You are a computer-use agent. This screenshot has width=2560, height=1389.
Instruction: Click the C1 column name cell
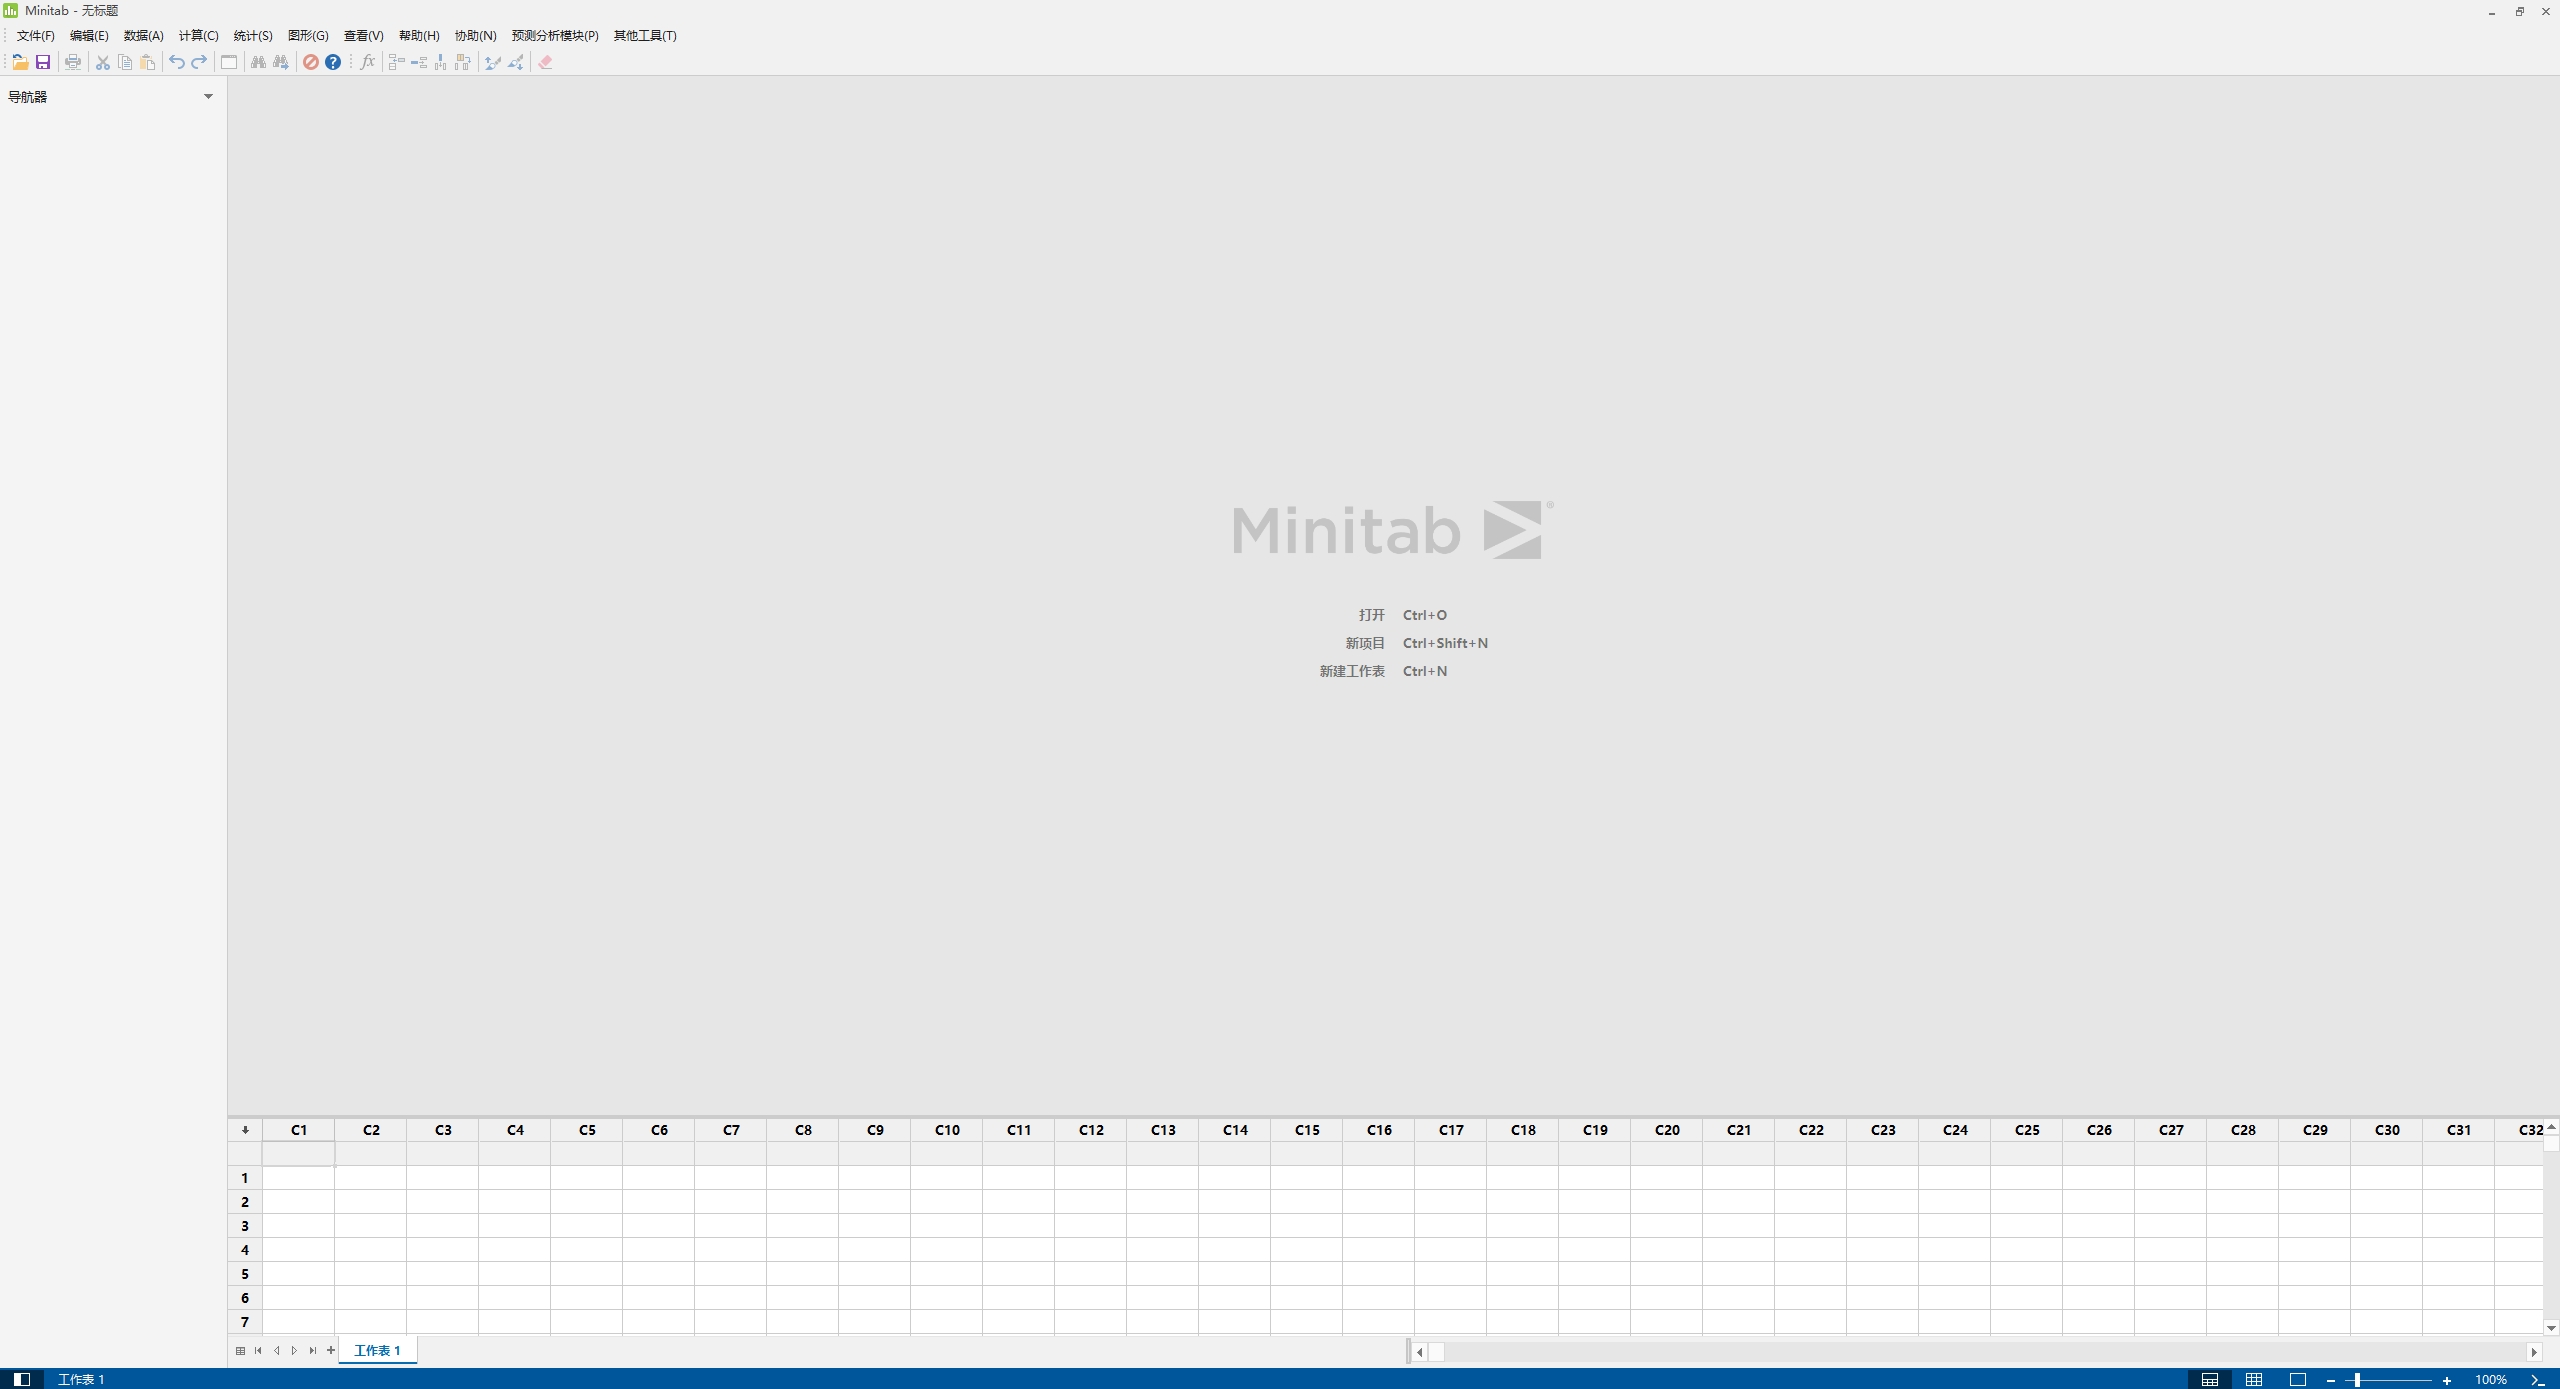(x=298, y=1154)
